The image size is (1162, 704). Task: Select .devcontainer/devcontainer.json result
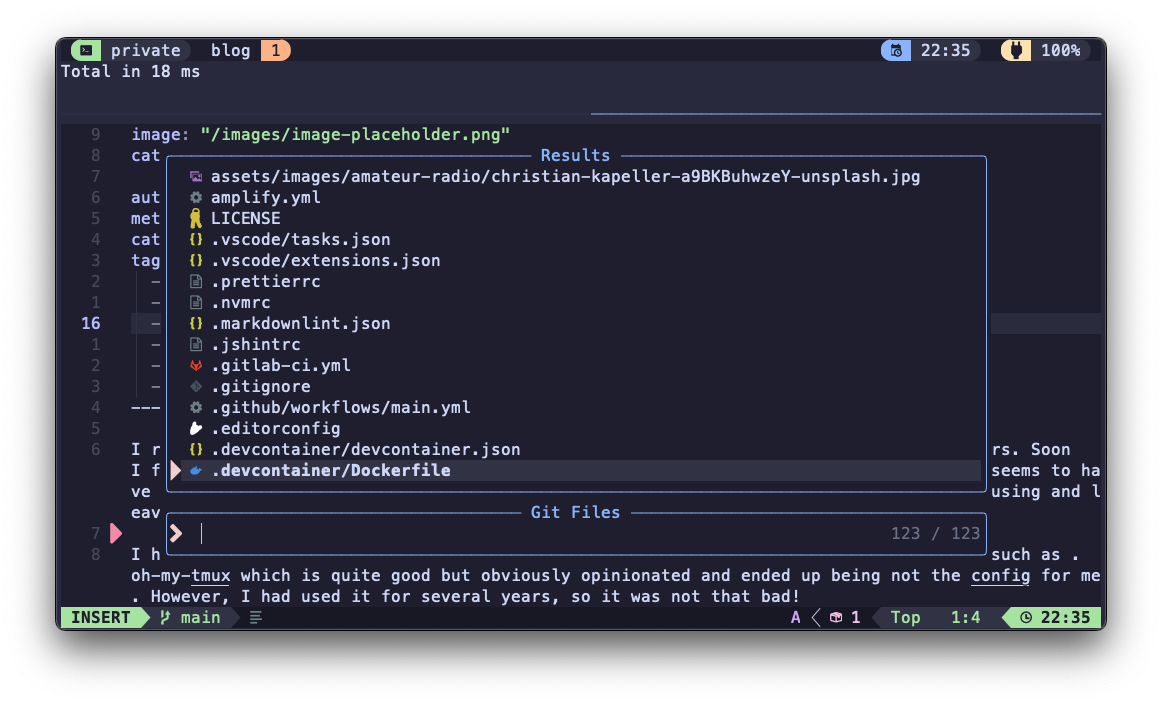365,449
